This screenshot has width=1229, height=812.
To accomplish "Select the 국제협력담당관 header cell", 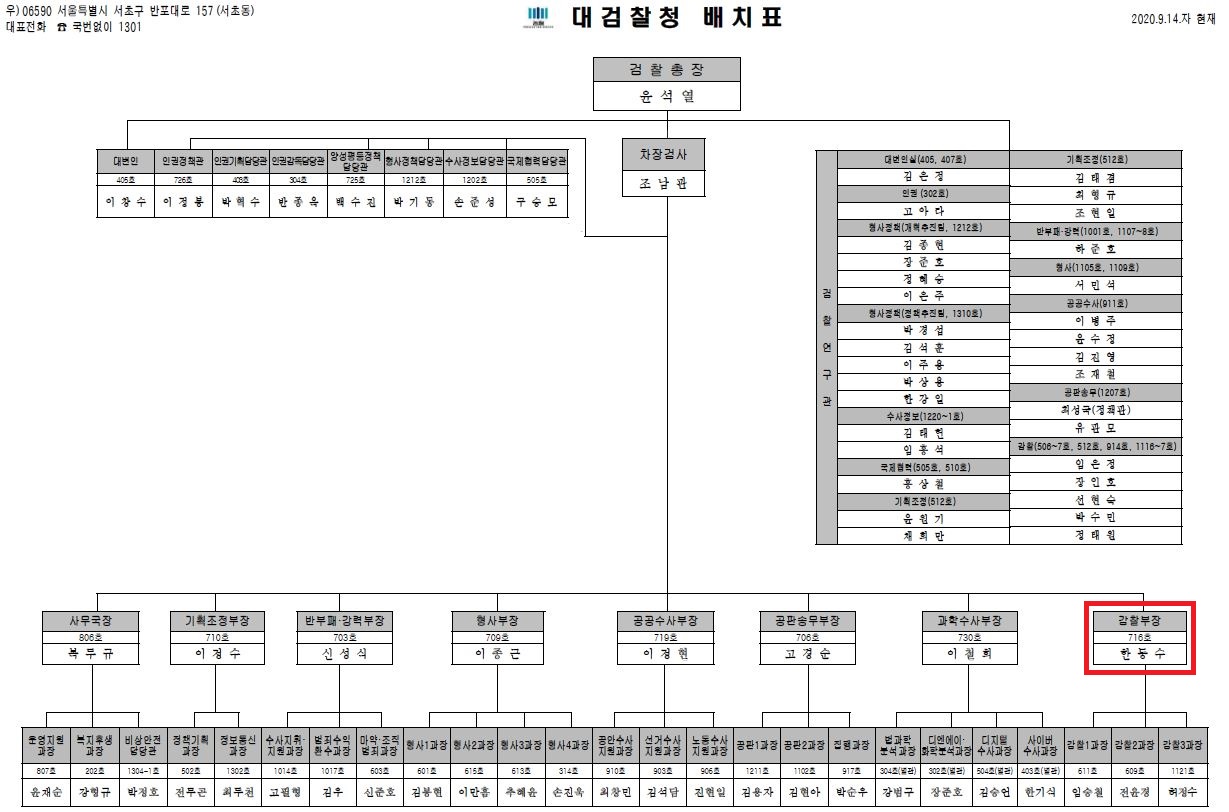I will [x=537, y=160].
